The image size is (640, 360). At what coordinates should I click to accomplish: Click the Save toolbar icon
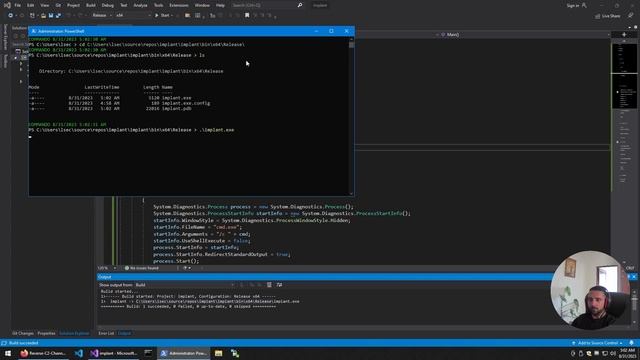51,16
